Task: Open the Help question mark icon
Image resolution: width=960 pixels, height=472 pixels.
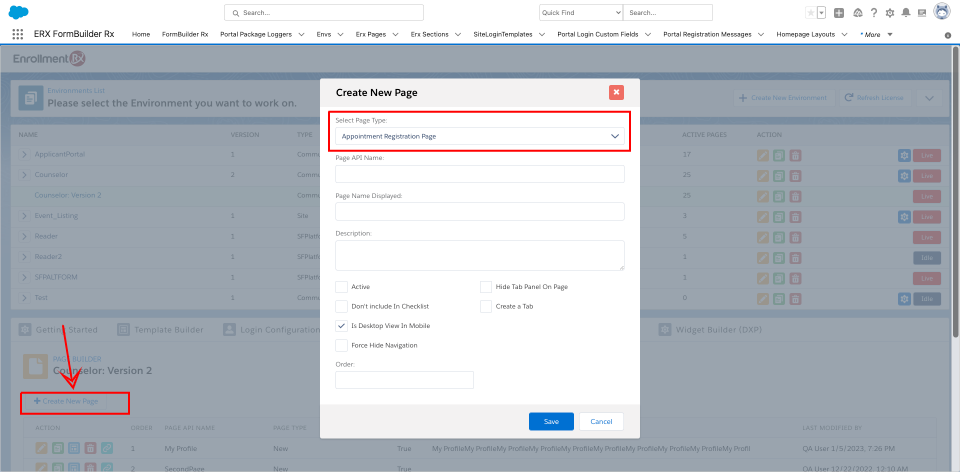Action: point(874,13)
